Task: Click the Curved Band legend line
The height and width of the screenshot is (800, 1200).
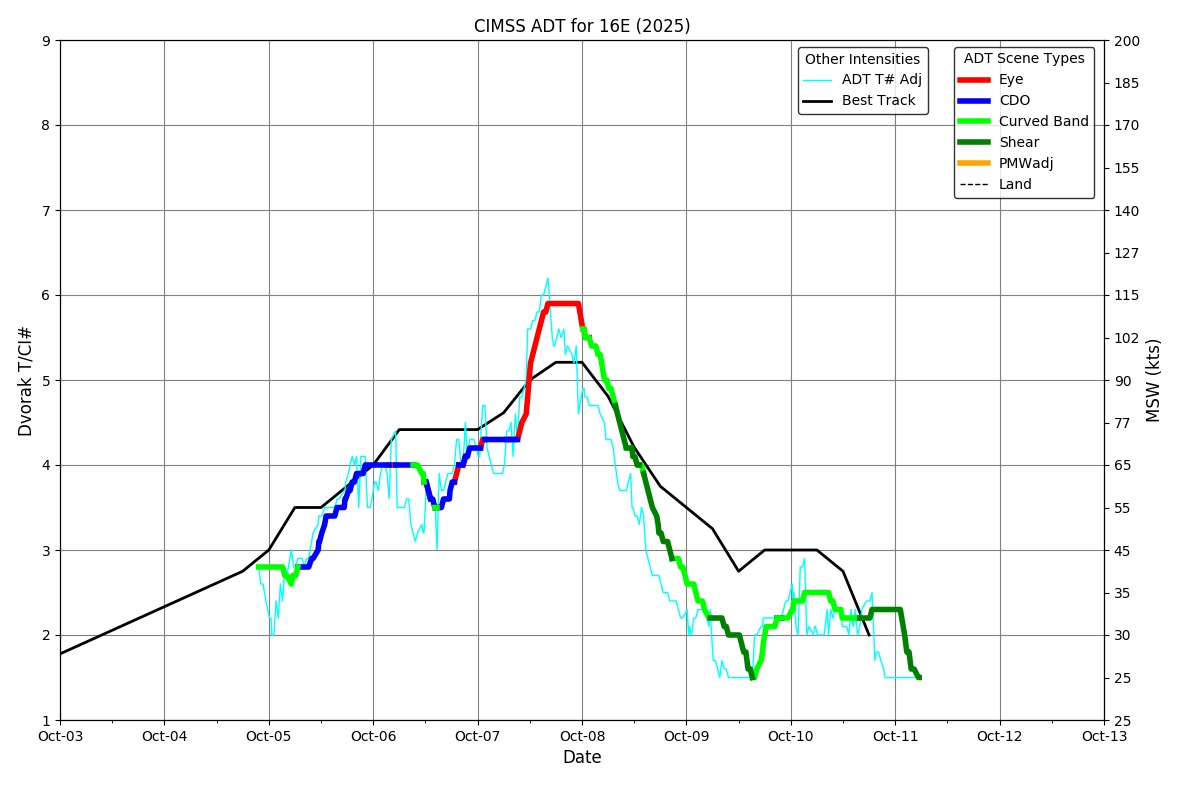Action: [x=973, y=122]
